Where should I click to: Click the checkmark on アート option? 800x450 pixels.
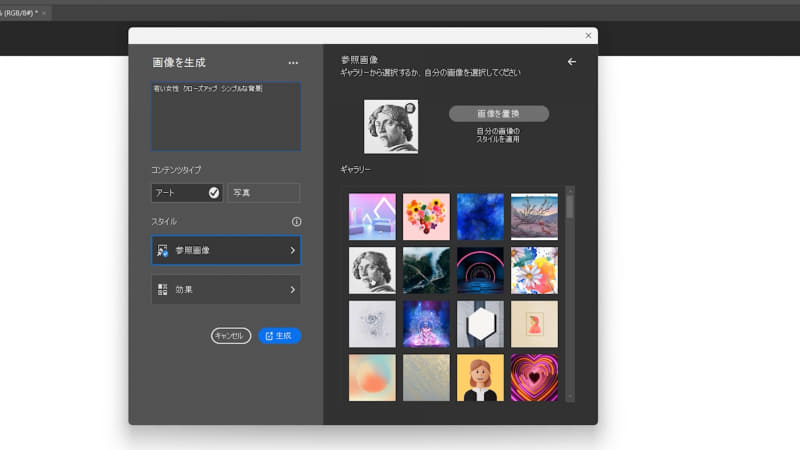coord(214,193)
